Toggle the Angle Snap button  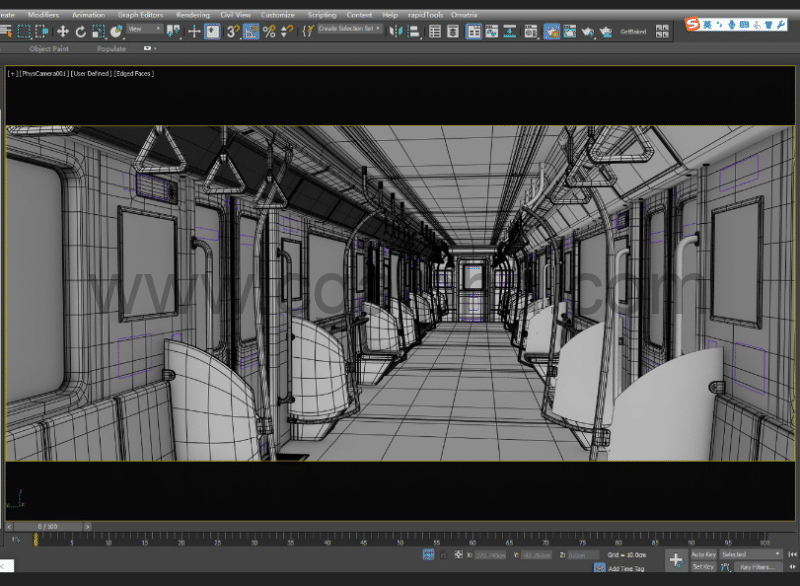(251, 32)
